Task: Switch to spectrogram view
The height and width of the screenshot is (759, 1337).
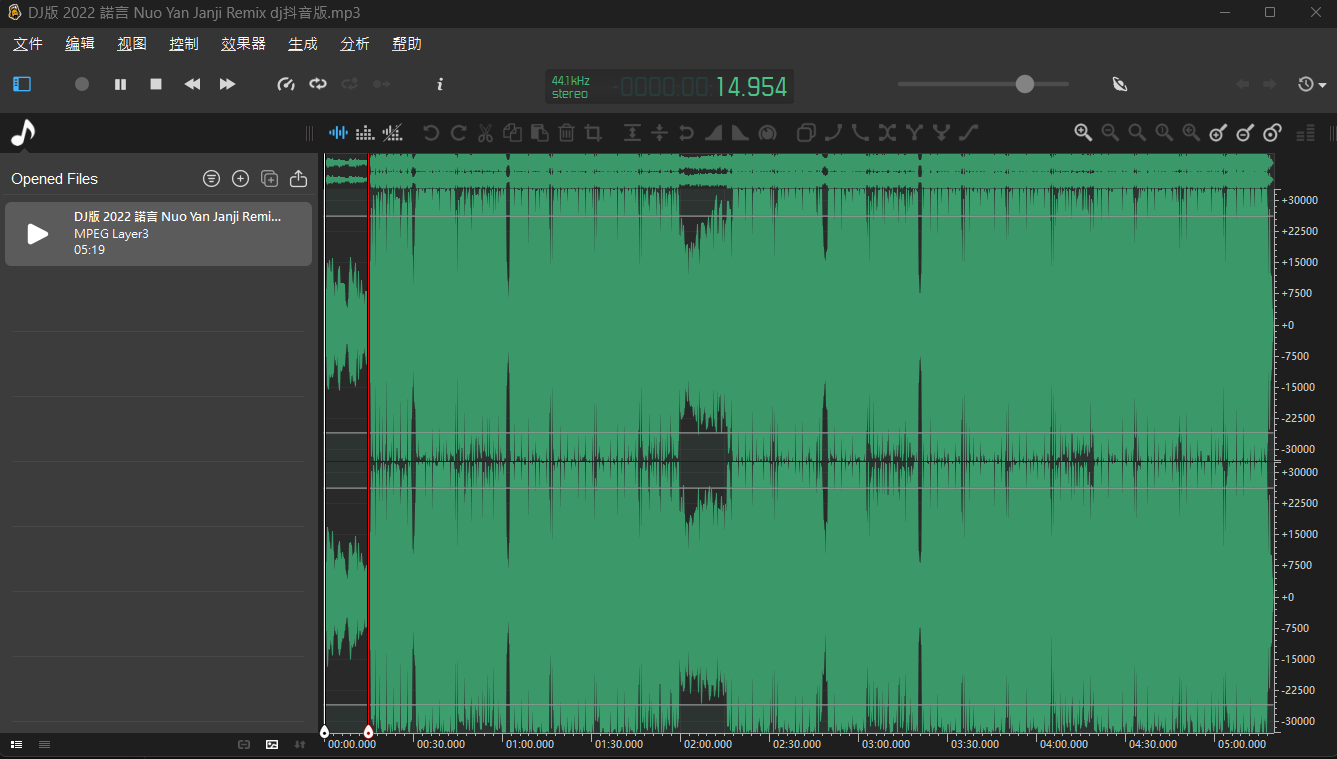Action: (x=365, y=132)
